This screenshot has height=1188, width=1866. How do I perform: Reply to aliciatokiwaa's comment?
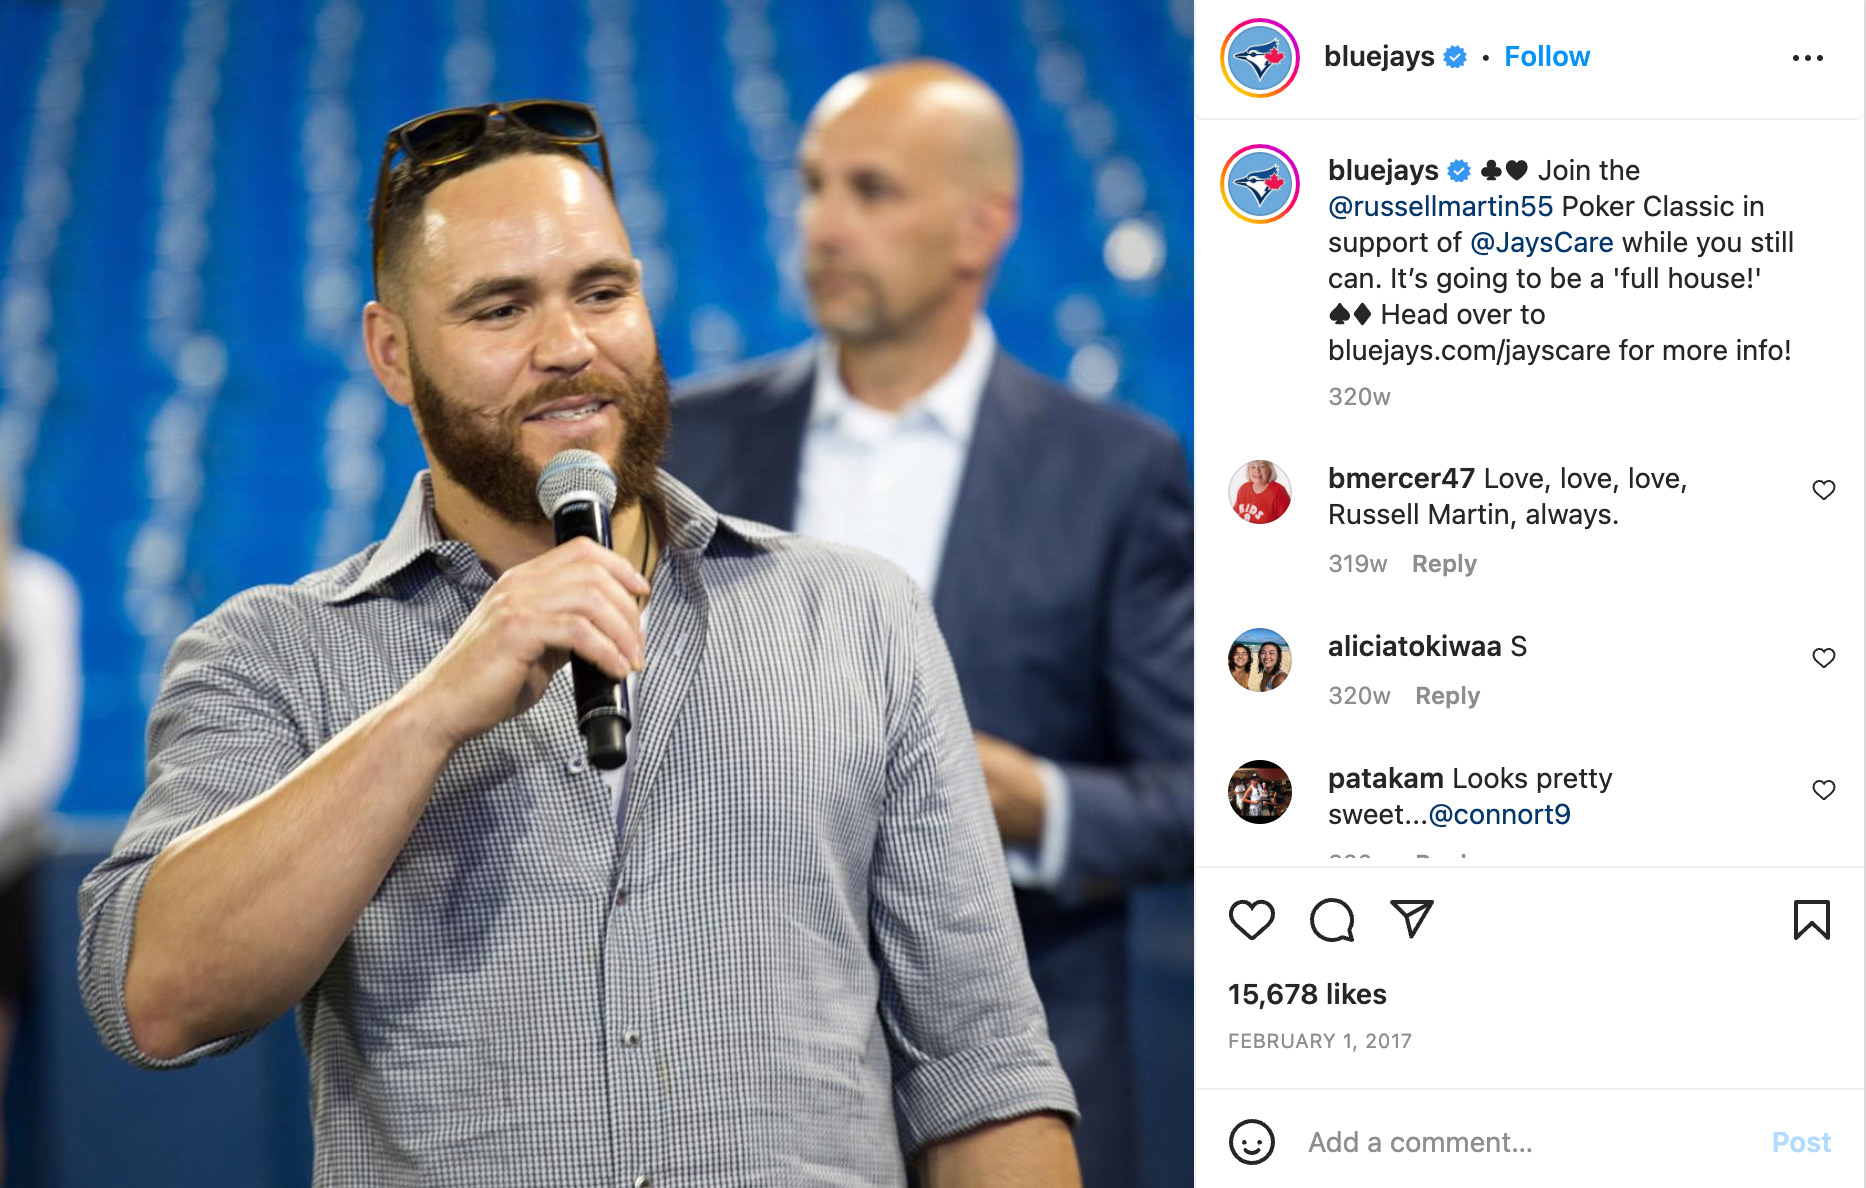click(1447, 696)
